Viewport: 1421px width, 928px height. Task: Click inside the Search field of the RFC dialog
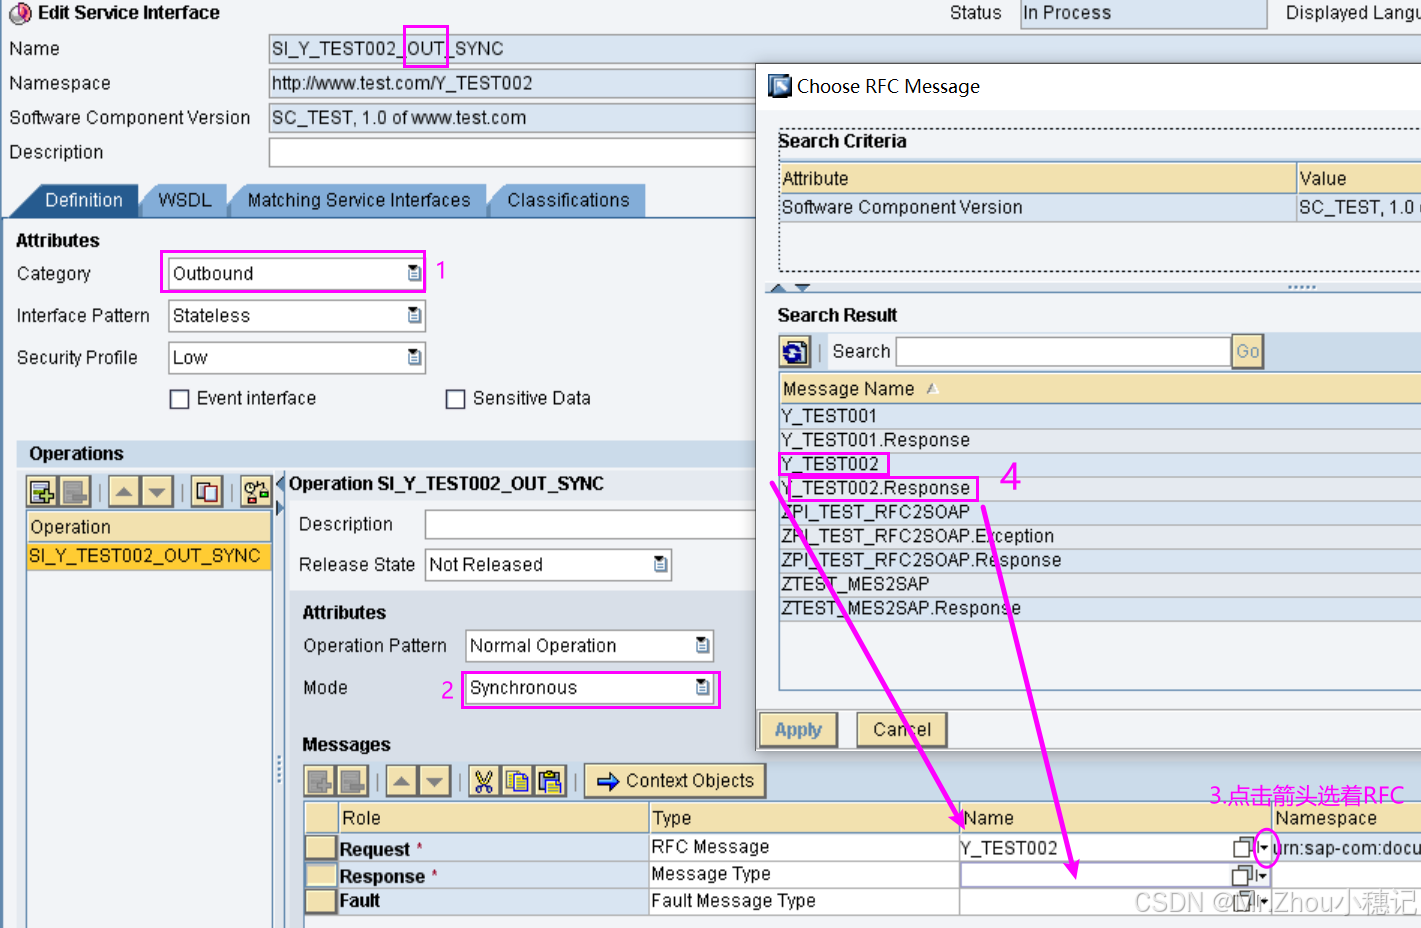click(1060, 351)
